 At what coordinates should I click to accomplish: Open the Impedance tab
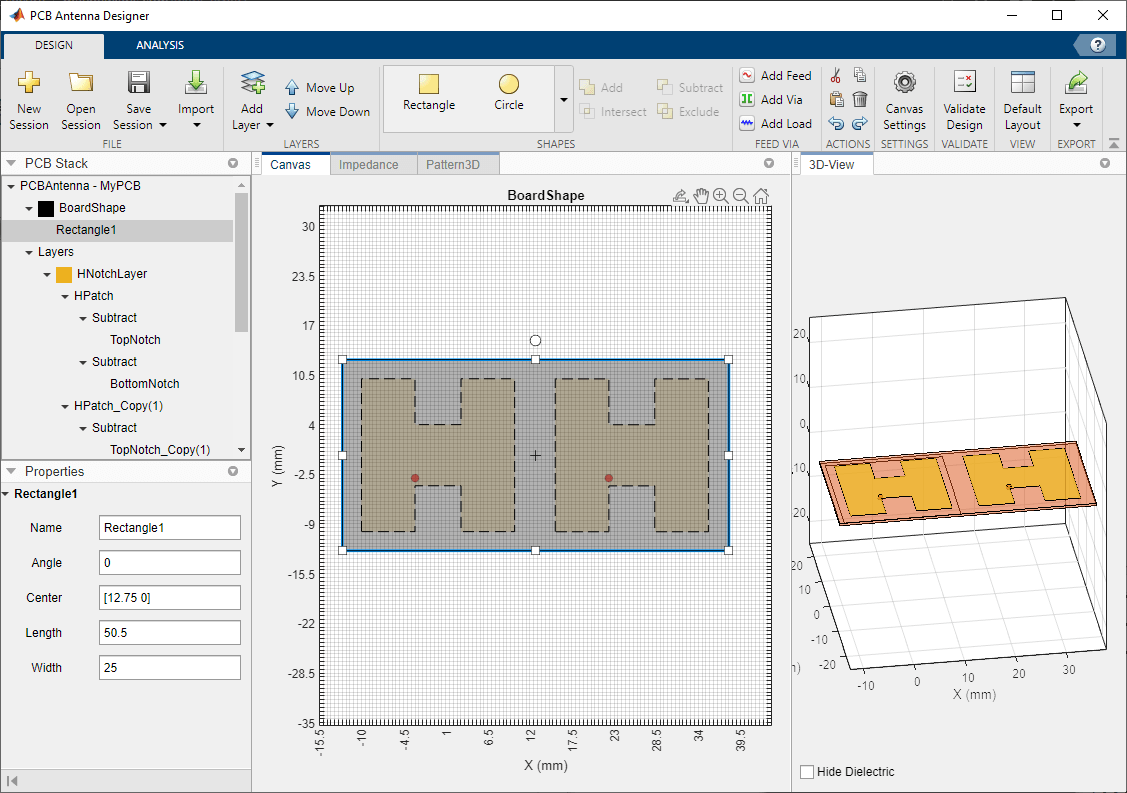[368, 165]
